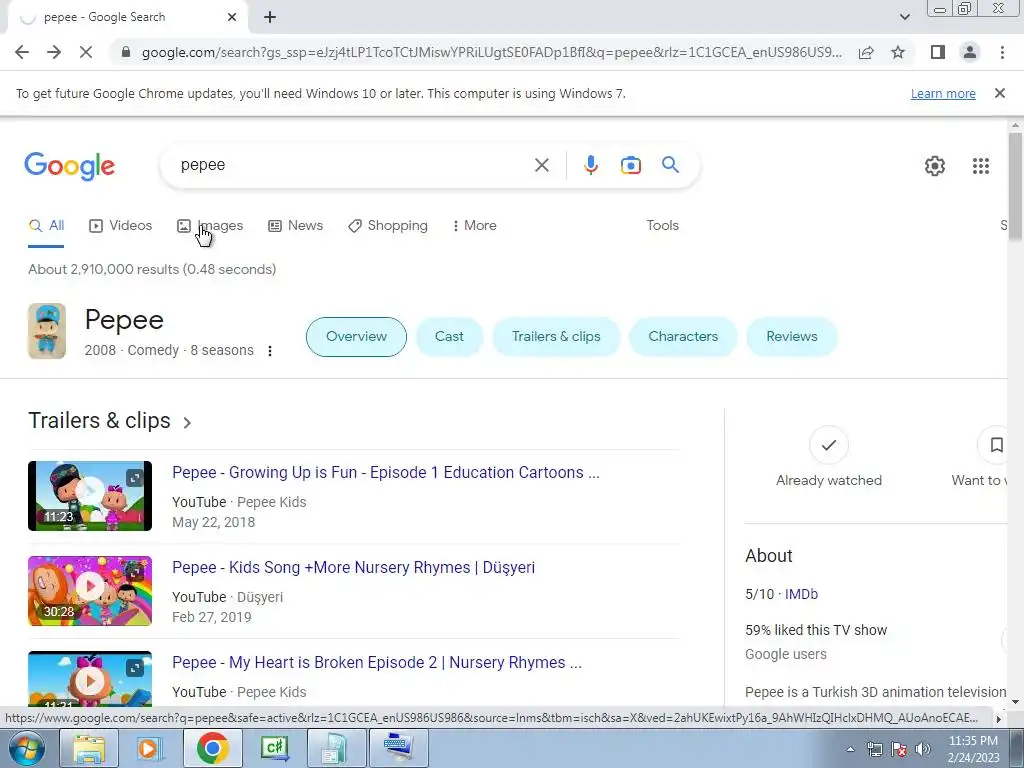Open Pepee My Heart is Broken link

377,663
